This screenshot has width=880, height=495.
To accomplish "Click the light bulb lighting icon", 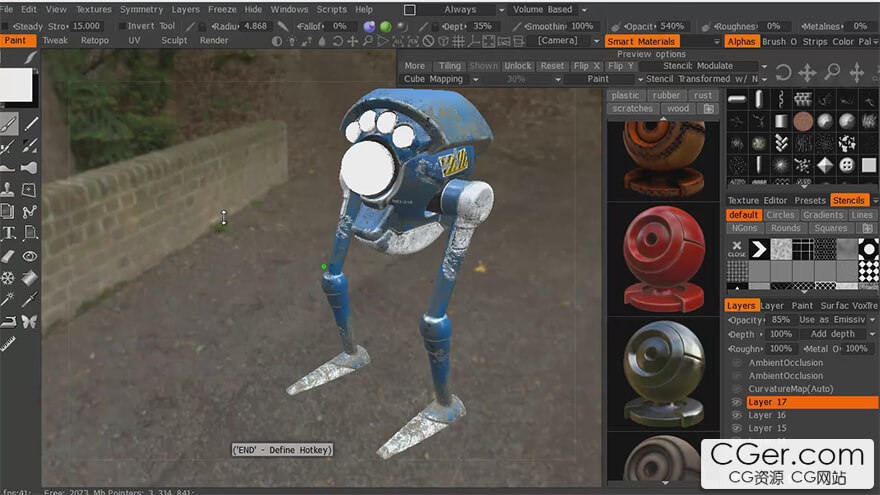I will point(292,41).
